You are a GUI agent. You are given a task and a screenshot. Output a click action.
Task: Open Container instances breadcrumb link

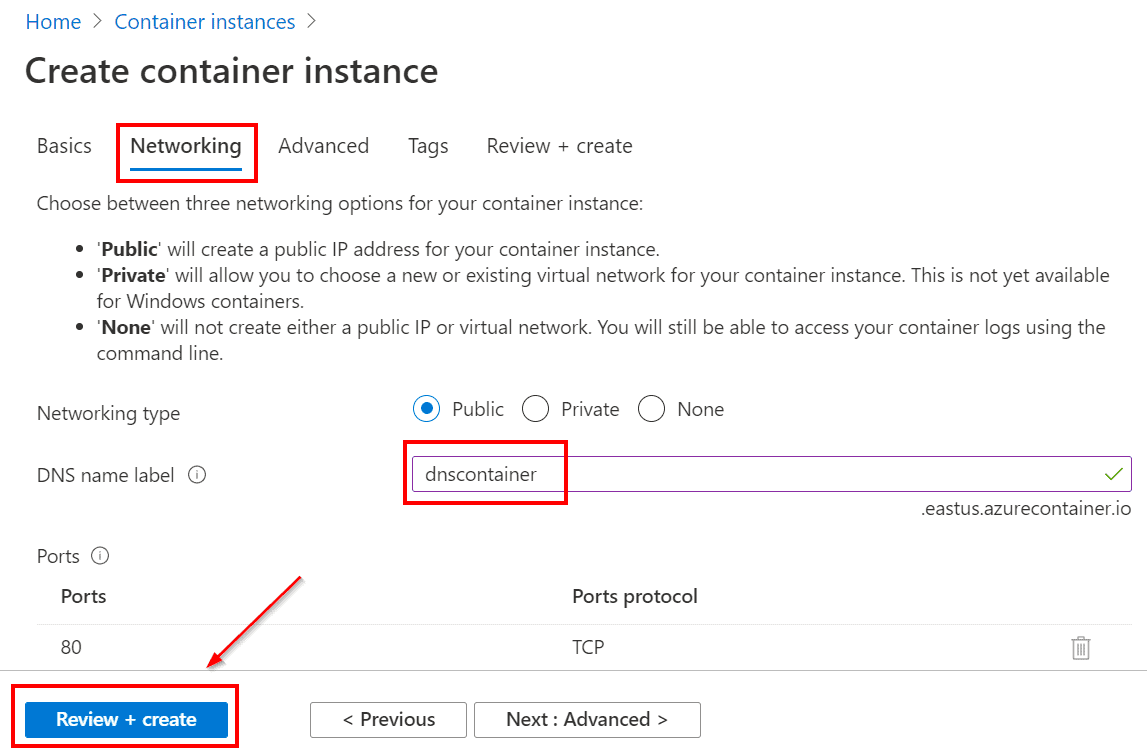(x=204, y=21)
